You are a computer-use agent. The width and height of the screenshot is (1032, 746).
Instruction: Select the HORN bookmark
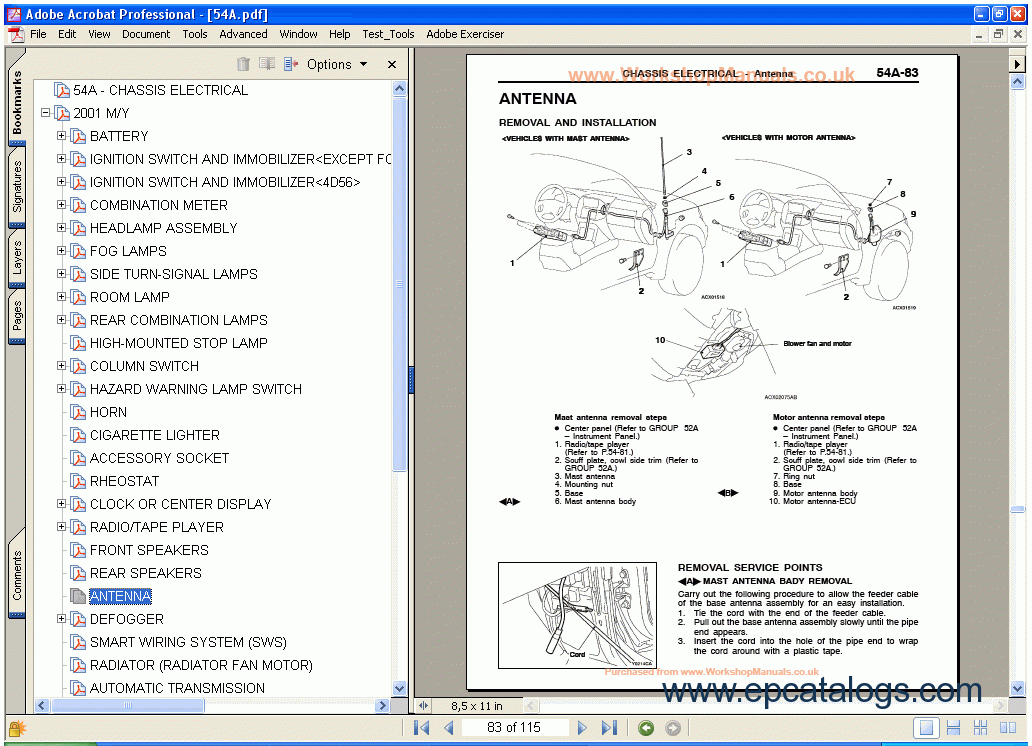(x=109, y=412)
